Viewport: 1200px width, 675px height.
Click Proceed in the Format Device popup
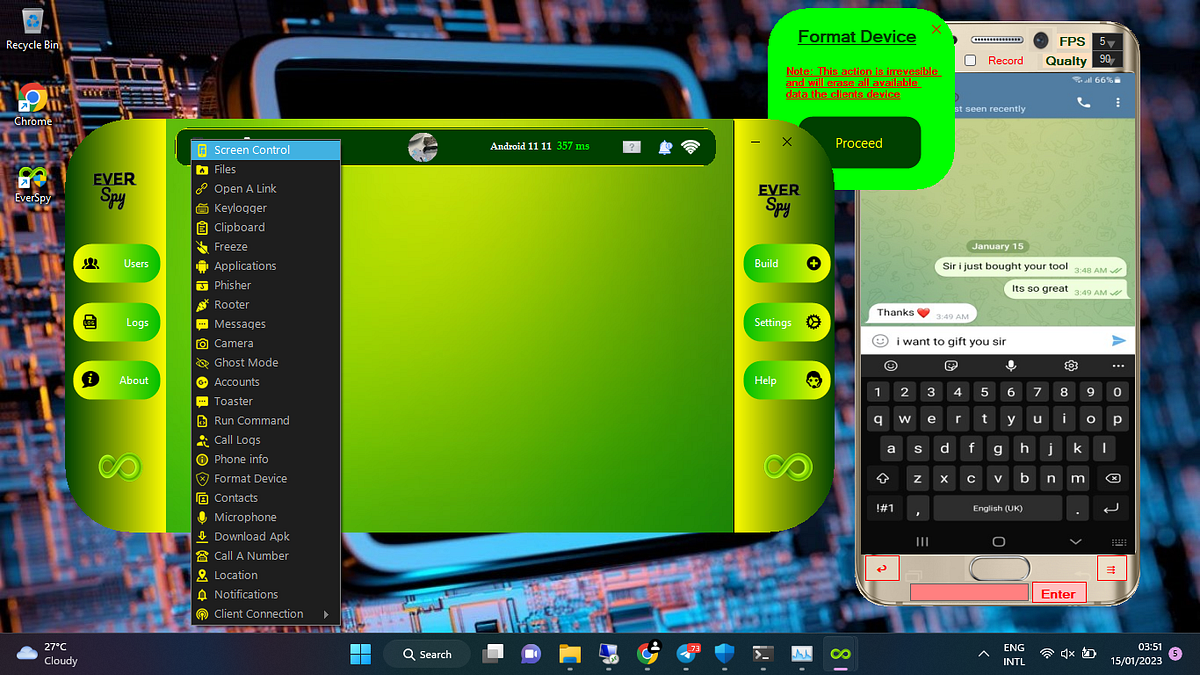coord(858,142)
